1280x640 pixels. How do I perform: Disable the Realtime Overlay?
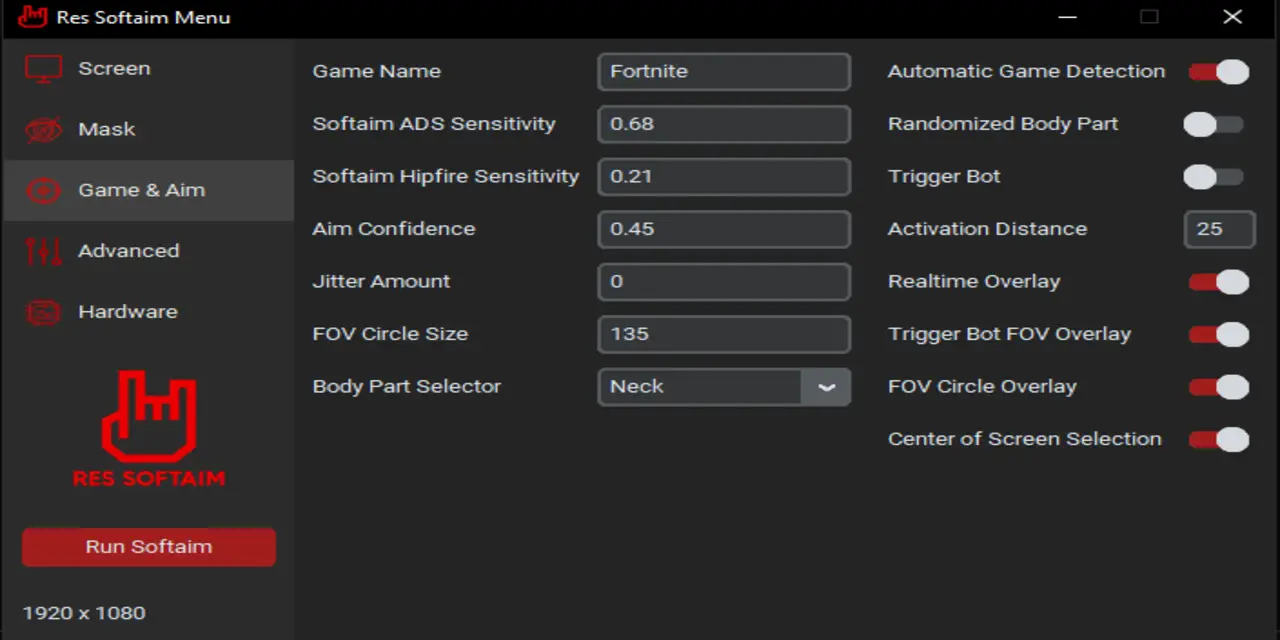[x=1218, y=282]
